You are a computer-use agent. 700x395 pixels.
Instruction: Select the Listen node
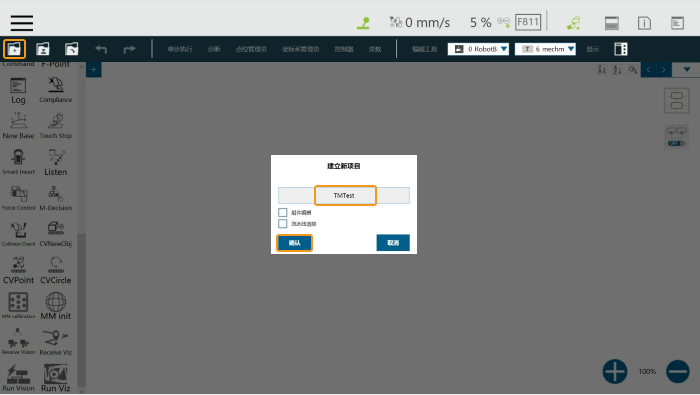(x=56, y=162)
